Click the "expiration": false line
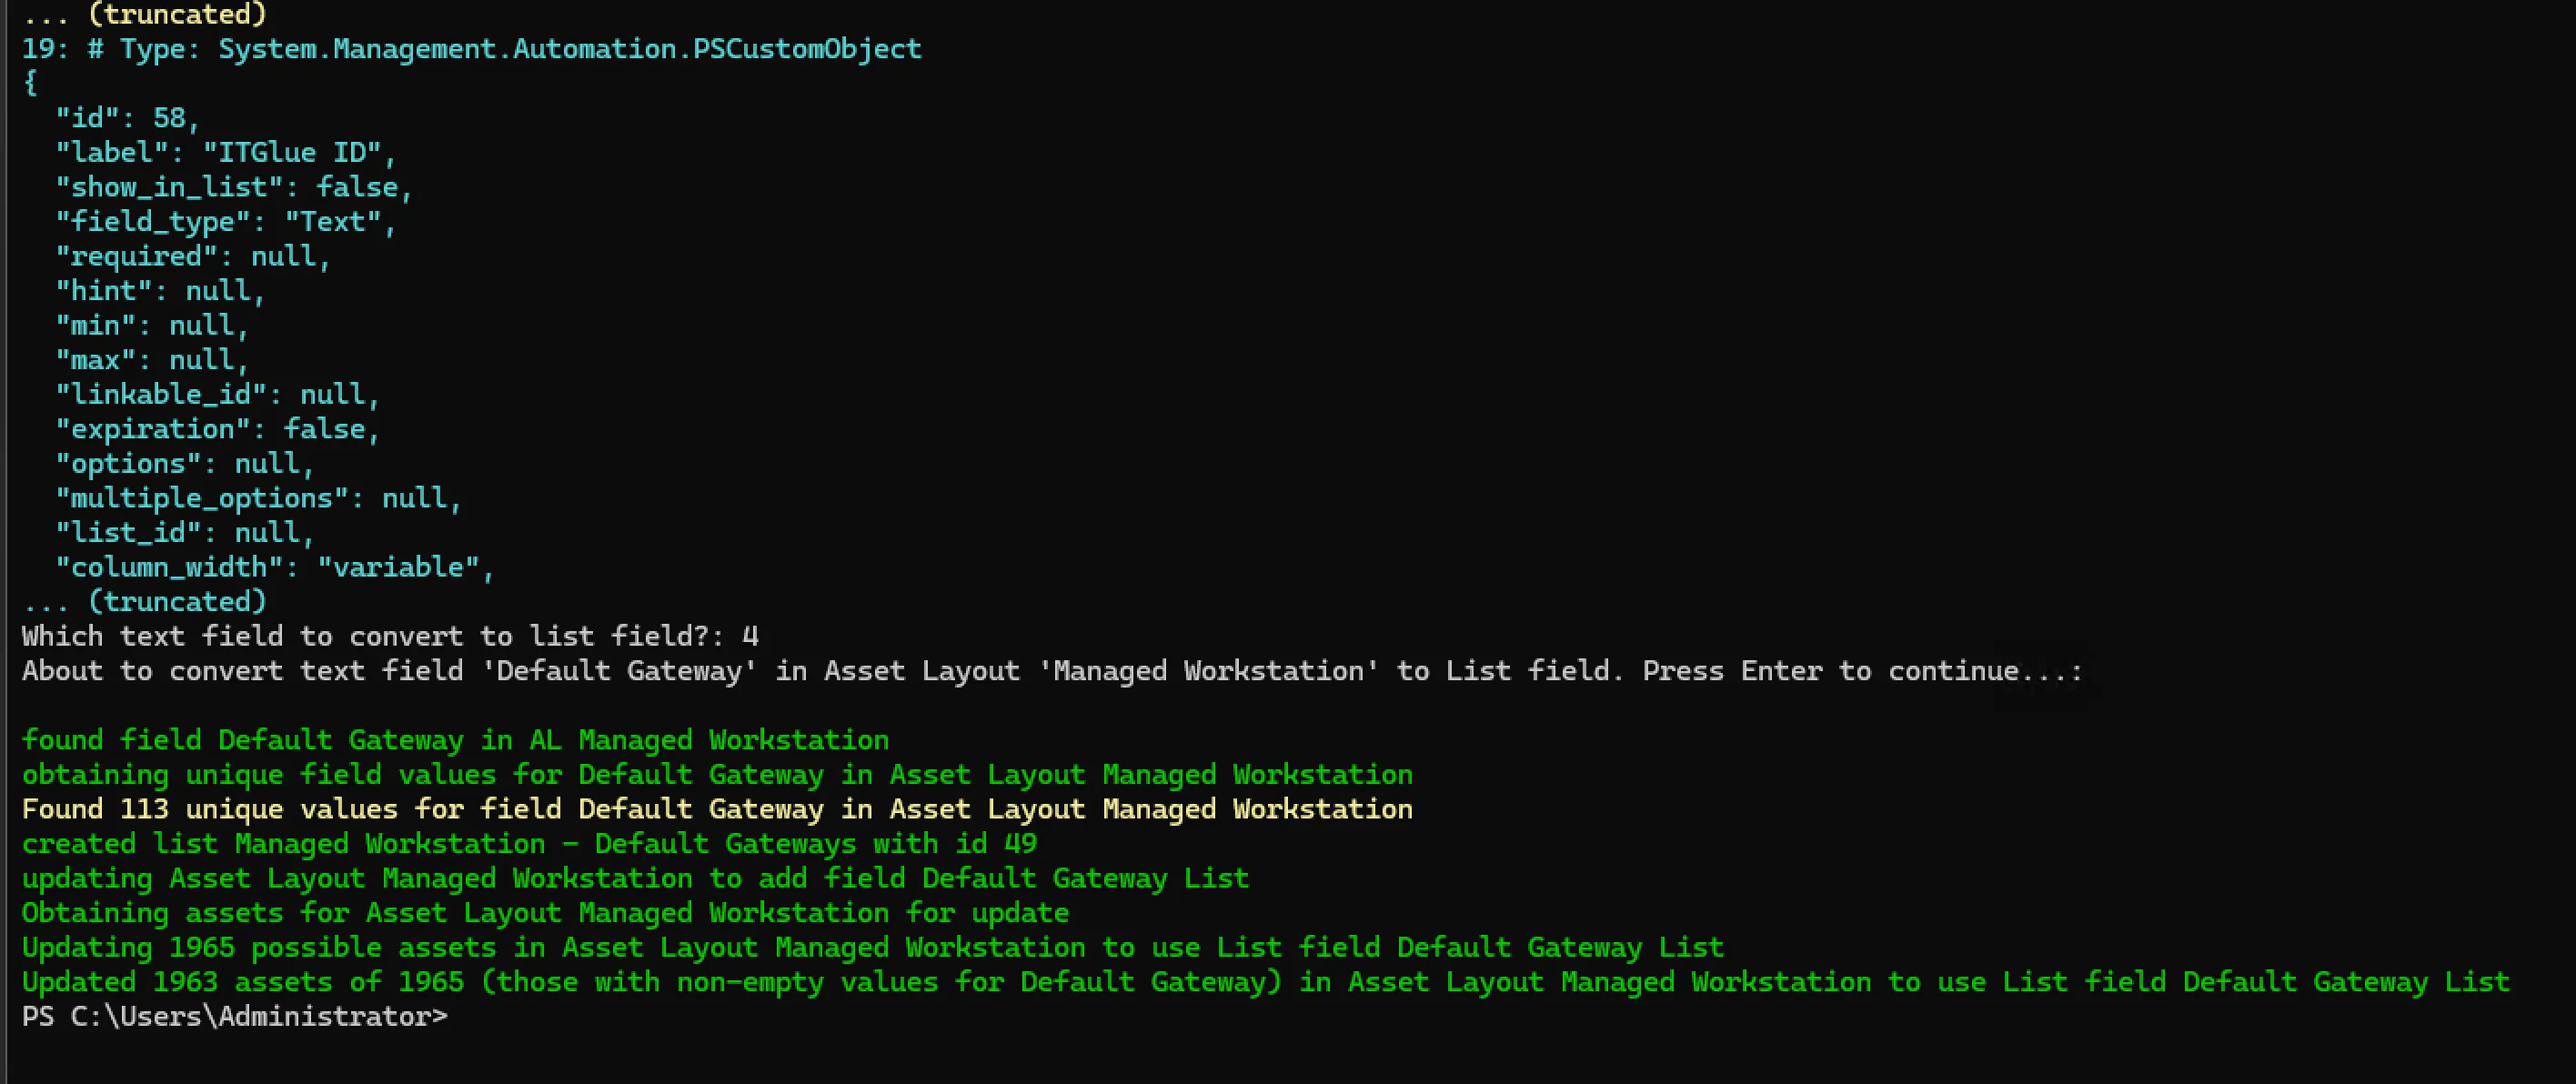Image resolution: width=2576 pixels, height=1084 pixels. pos(217,429)
